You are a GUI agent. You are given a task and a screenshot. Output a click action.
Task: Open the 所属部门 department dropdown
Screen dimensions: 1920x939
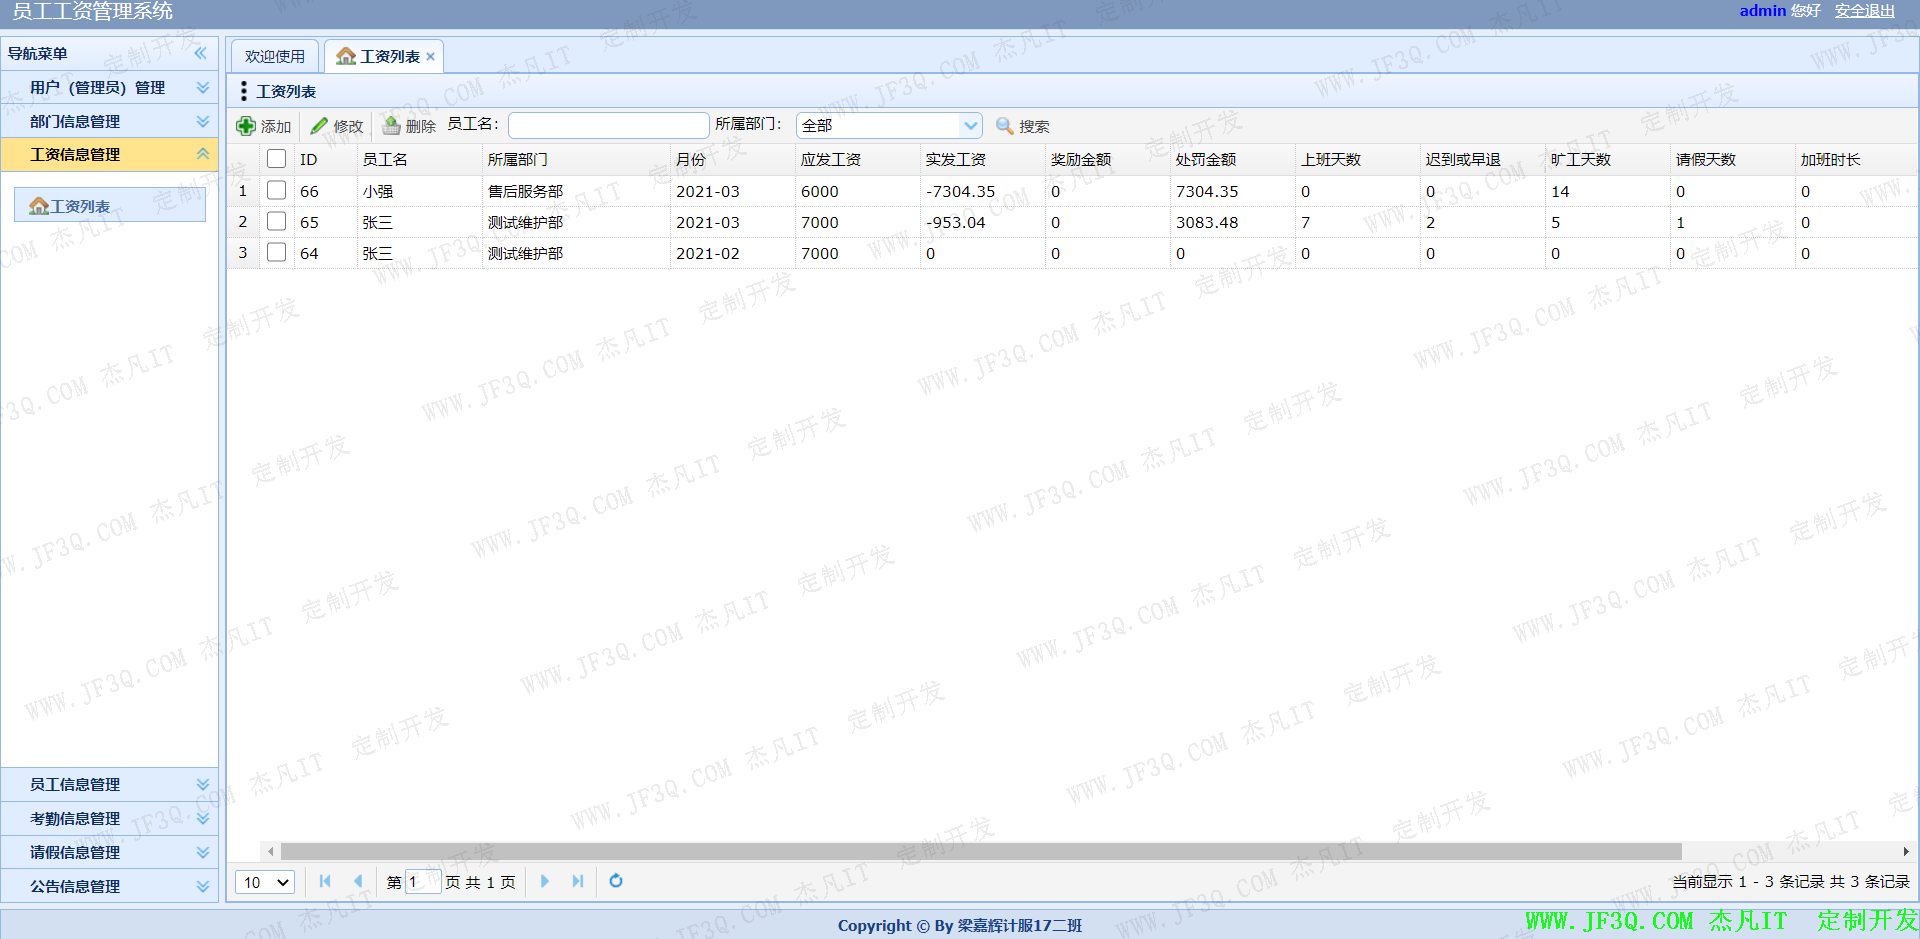[970, 126]
